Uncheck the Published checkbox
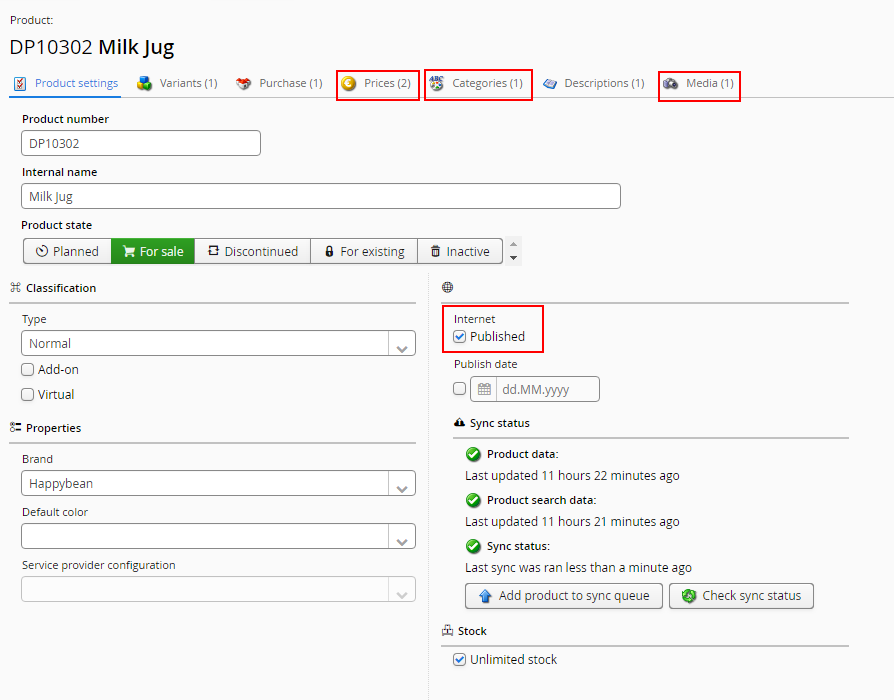894x700 pixels. [460, 337]
